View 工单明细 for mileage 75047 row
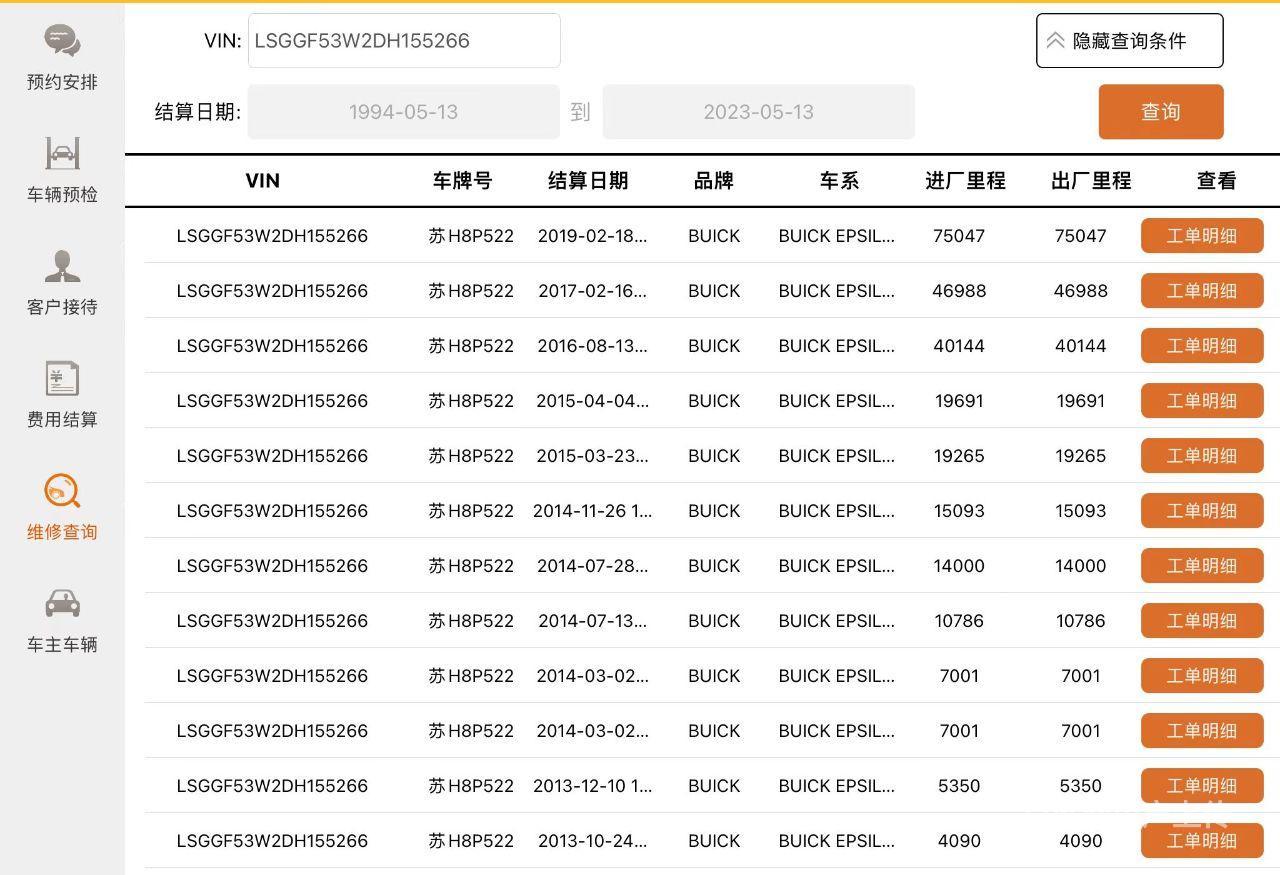Screen dimensions: 1280x875 pyautogui.click(x=1202, y=236)
